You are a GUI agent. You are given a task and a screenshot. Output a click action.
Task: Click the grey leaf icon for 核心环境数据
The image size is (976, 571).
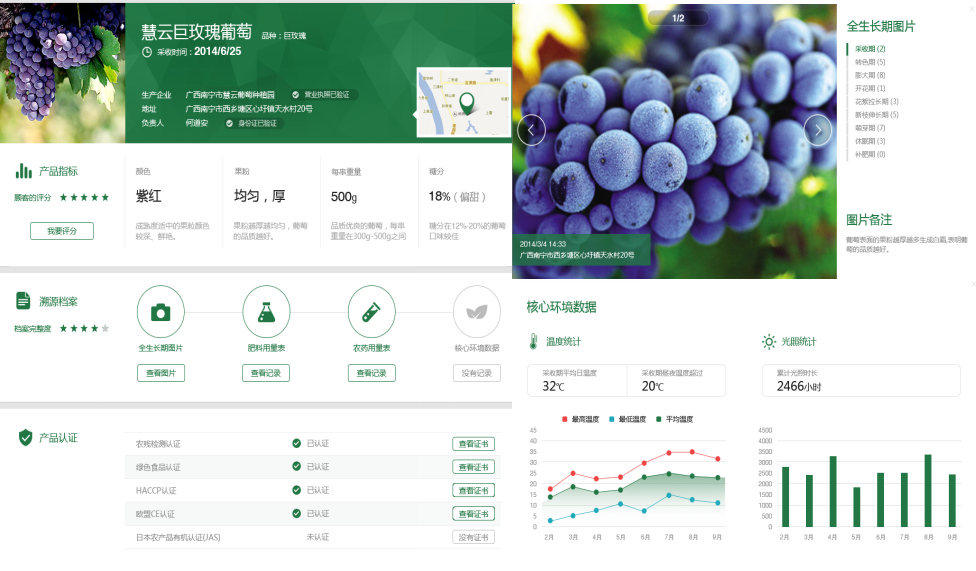(477, 312)
